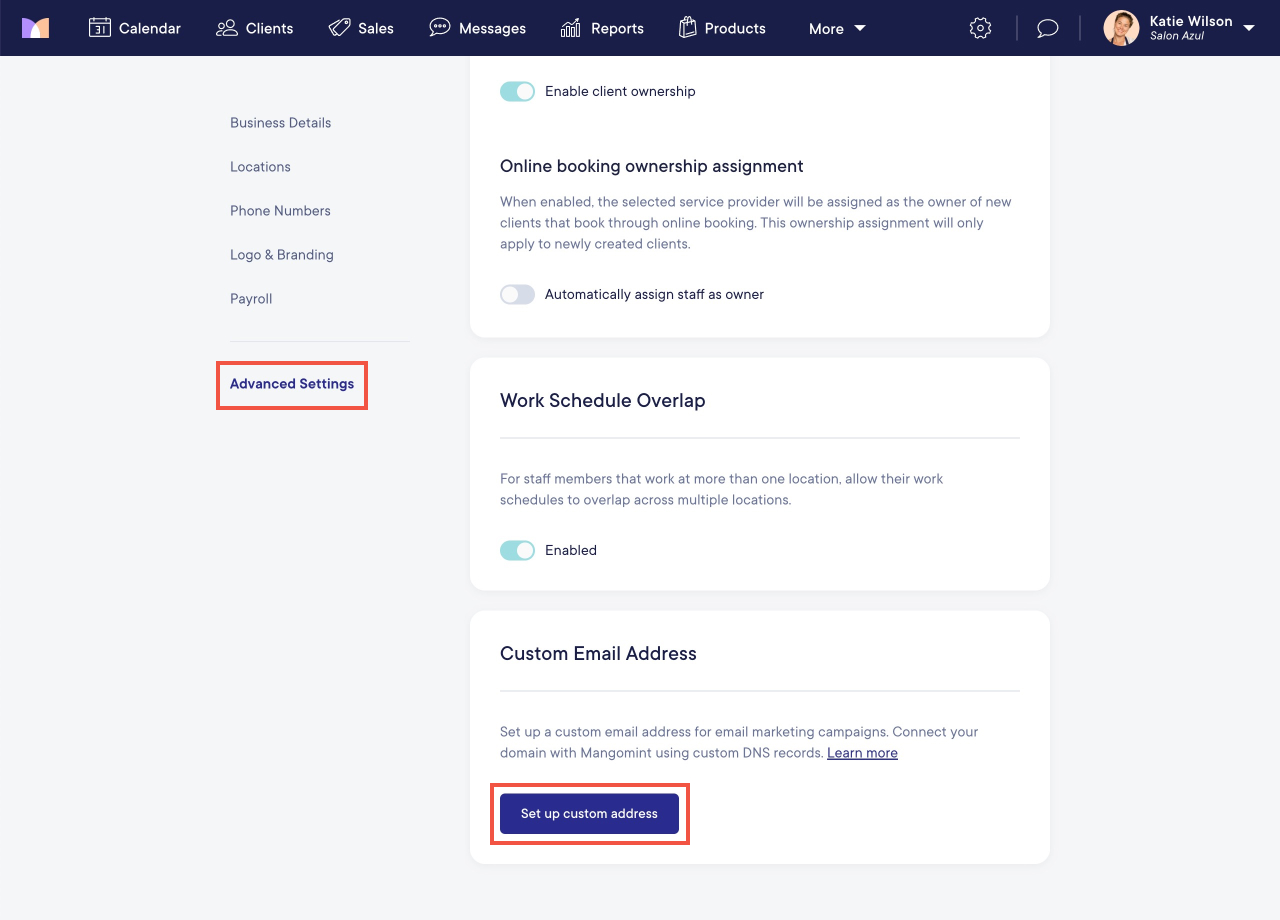Switch to the Payroll settings section

[x=251, y=298]
